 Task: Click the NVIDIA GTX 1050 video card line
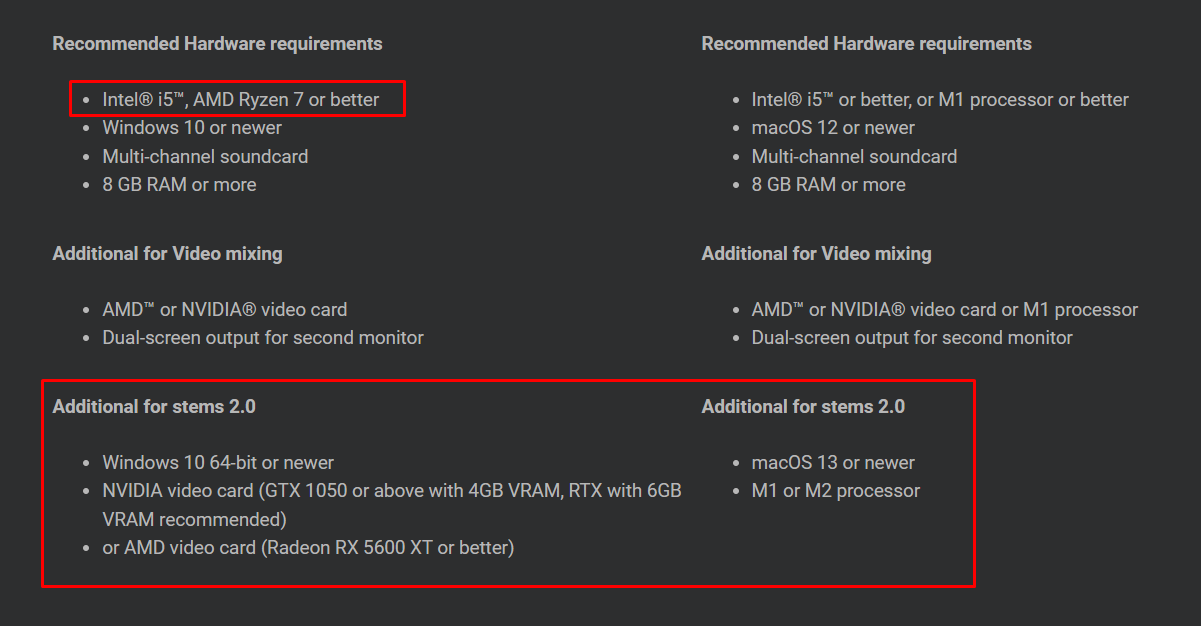392,505
